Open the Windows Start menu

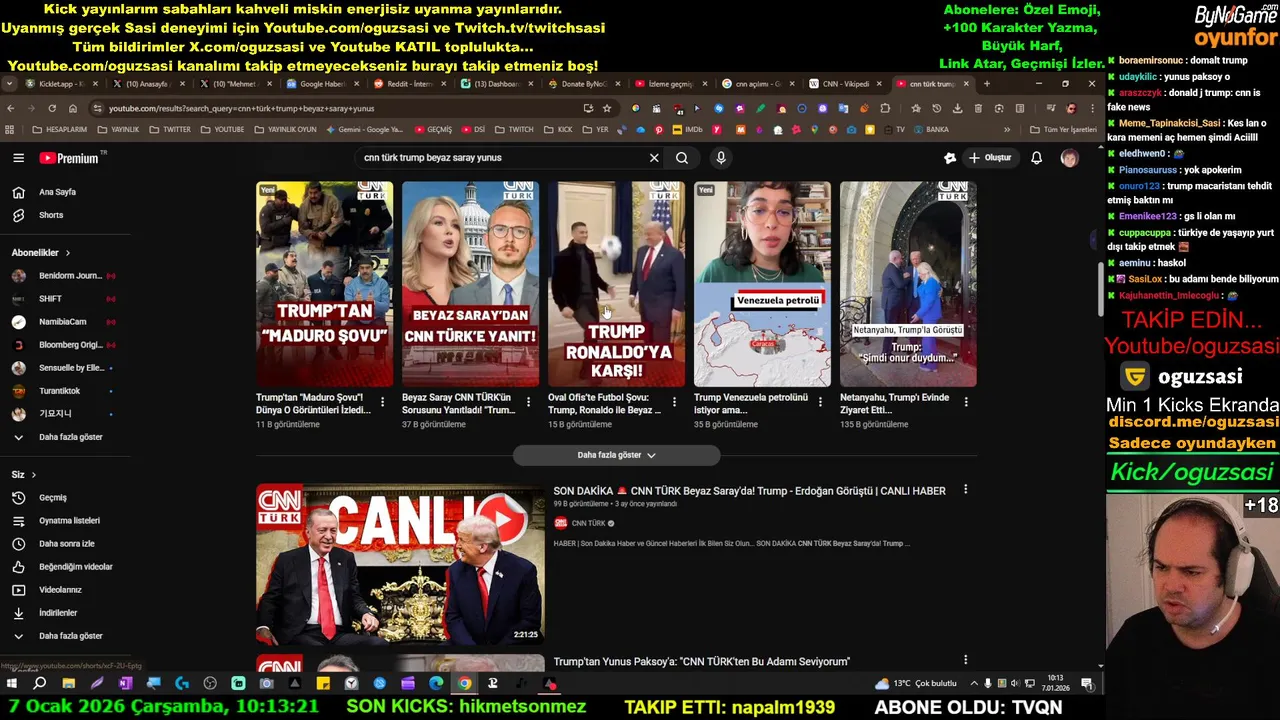tap(12, 684)
